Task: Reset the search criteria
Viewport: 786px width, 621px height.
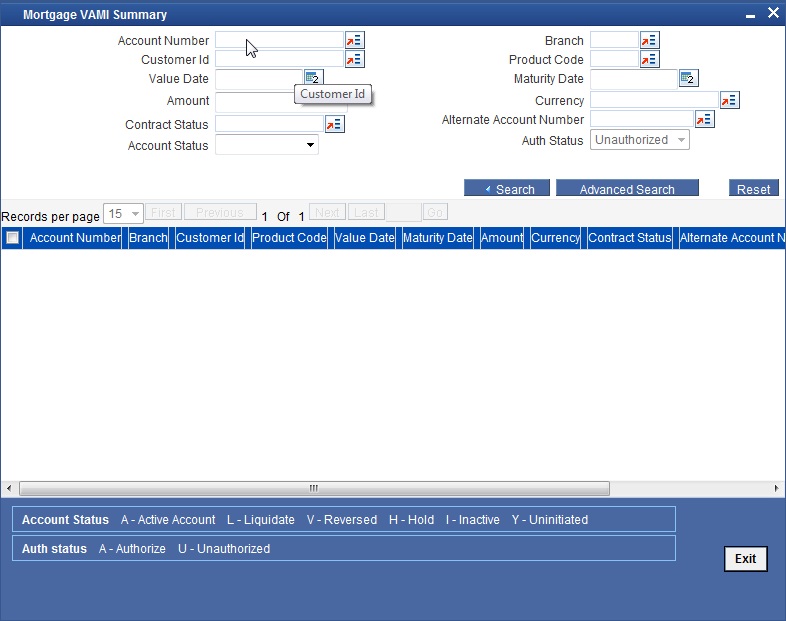Action: [x=753, y=188]
